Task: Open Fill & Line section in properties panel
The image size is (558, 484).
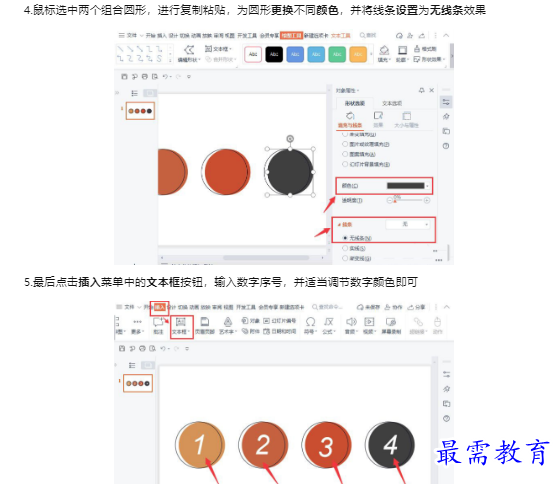Action: coord(350,120)
